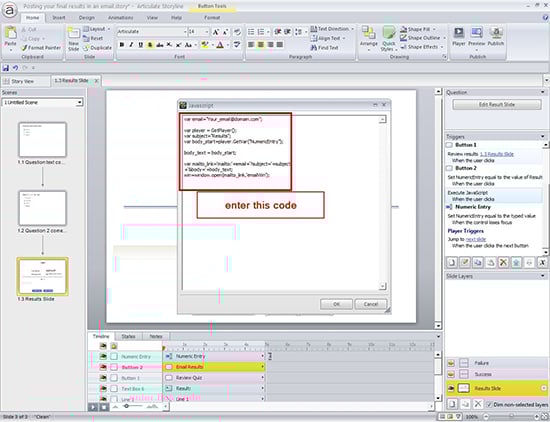The height and width of the screenshot is (422, 550).
Task: Click the 'next slide' link in Player Triggers
Action: (476, 239)
